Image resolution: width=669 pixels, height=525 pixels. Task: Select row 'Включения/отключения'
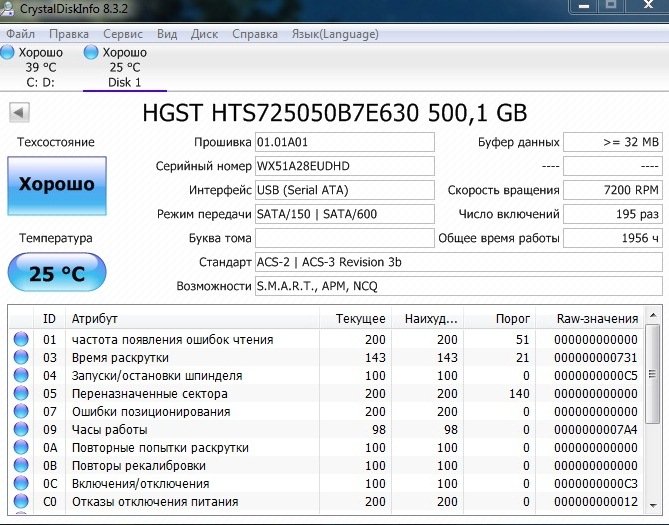click(x=326, y=483)
